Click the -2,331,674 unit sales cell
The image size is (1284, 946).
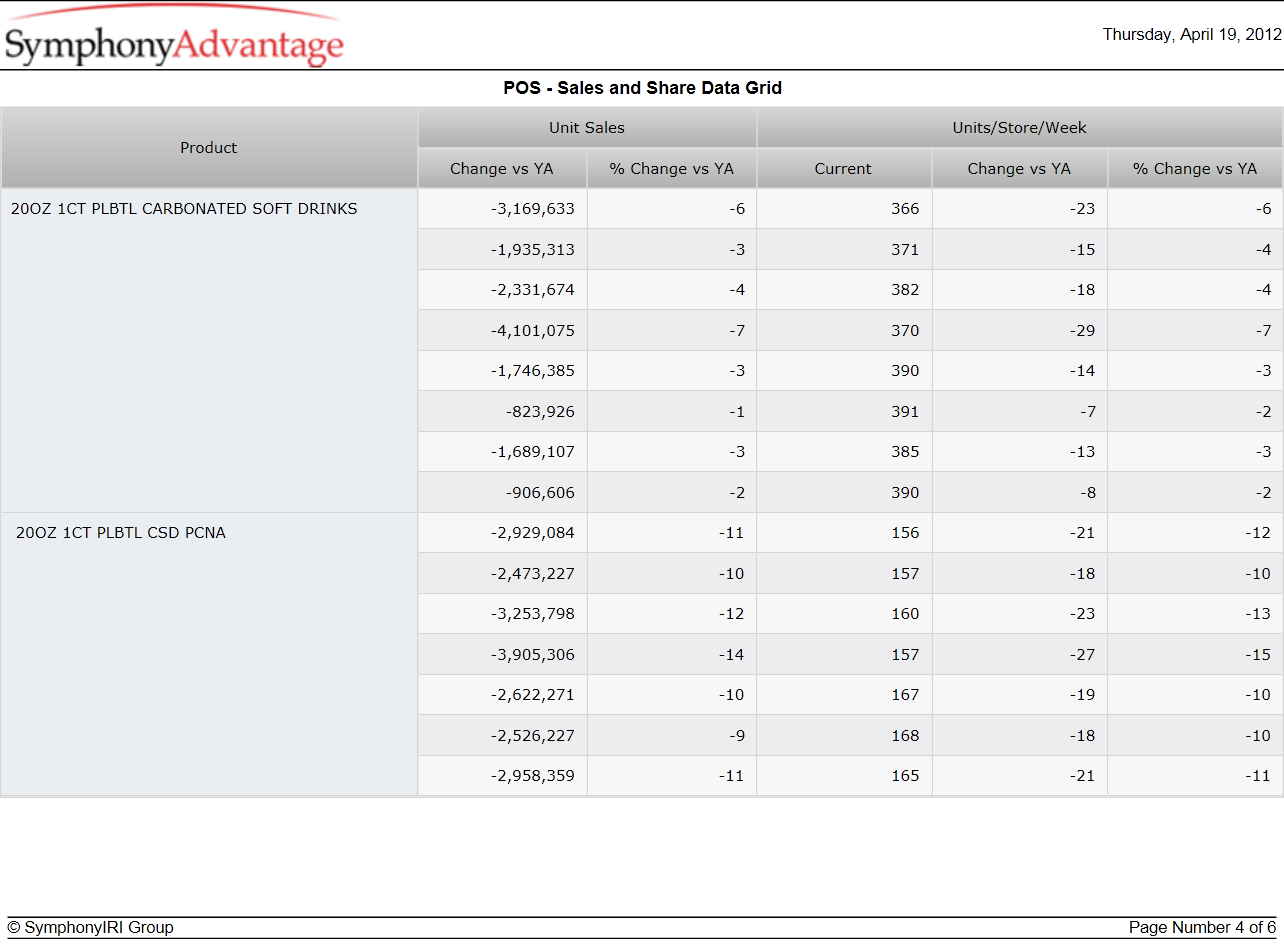502,290
